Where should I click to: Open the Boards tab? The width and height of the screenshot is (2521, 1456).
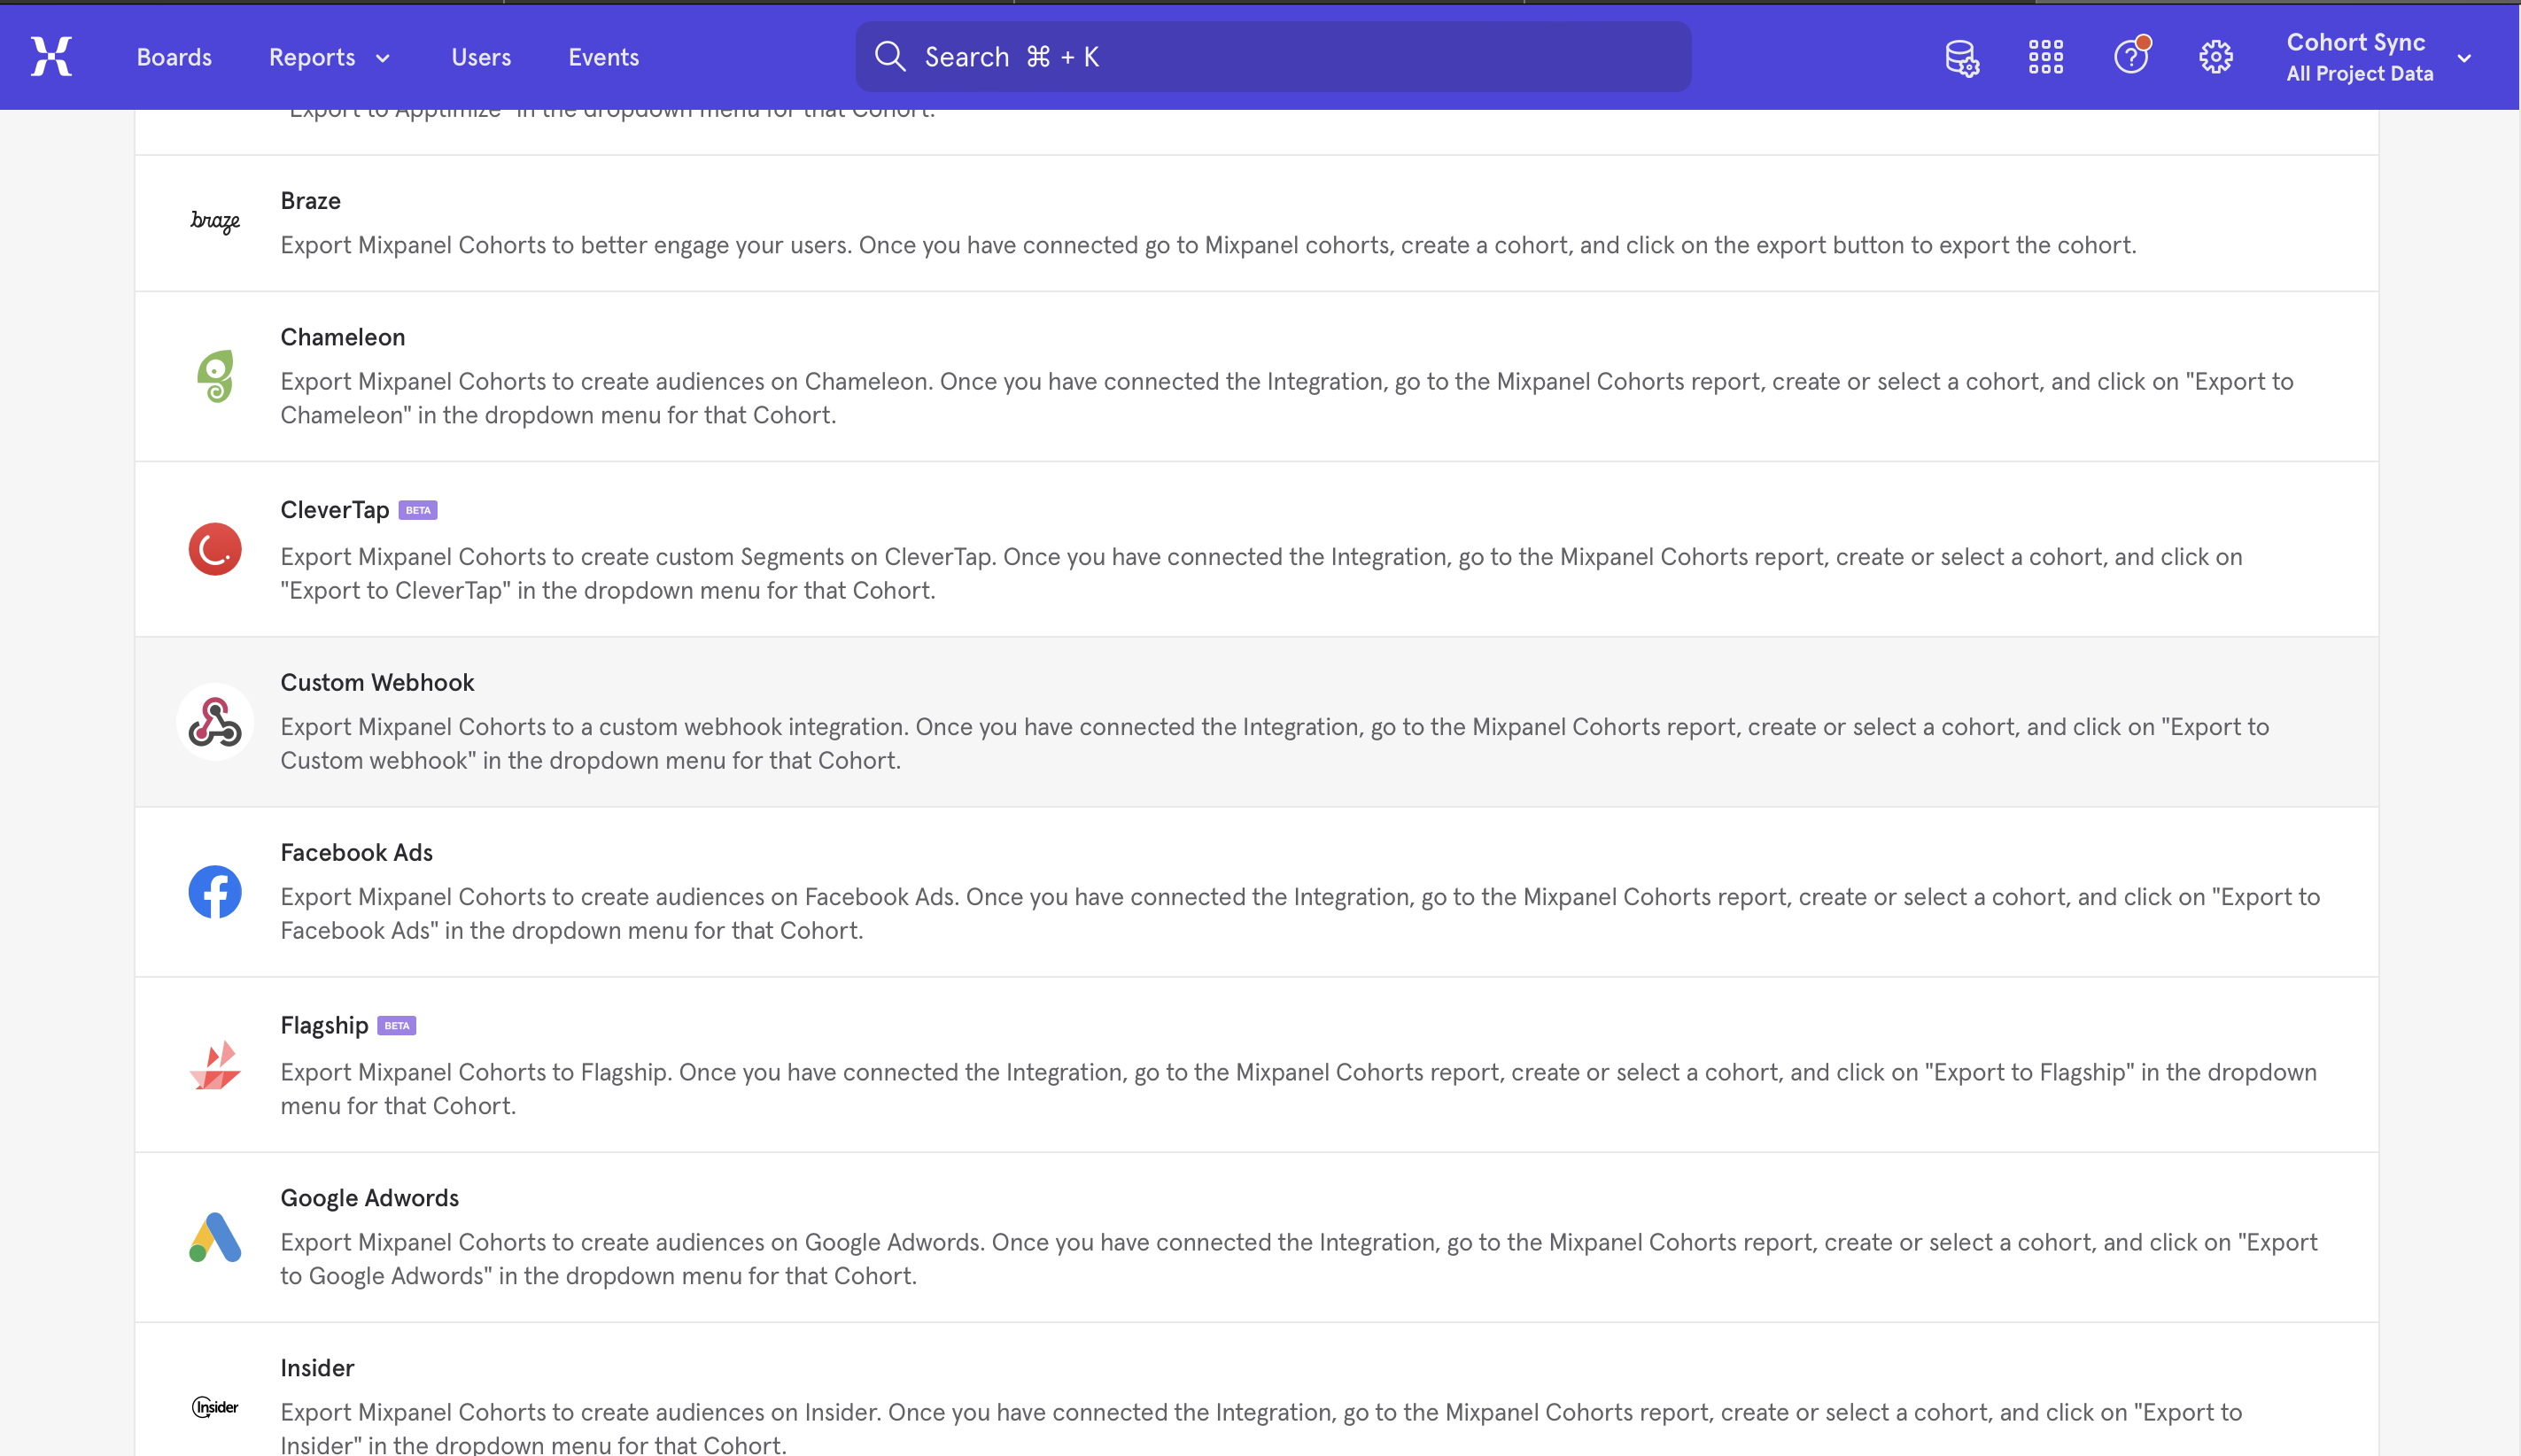click(174, 57)
